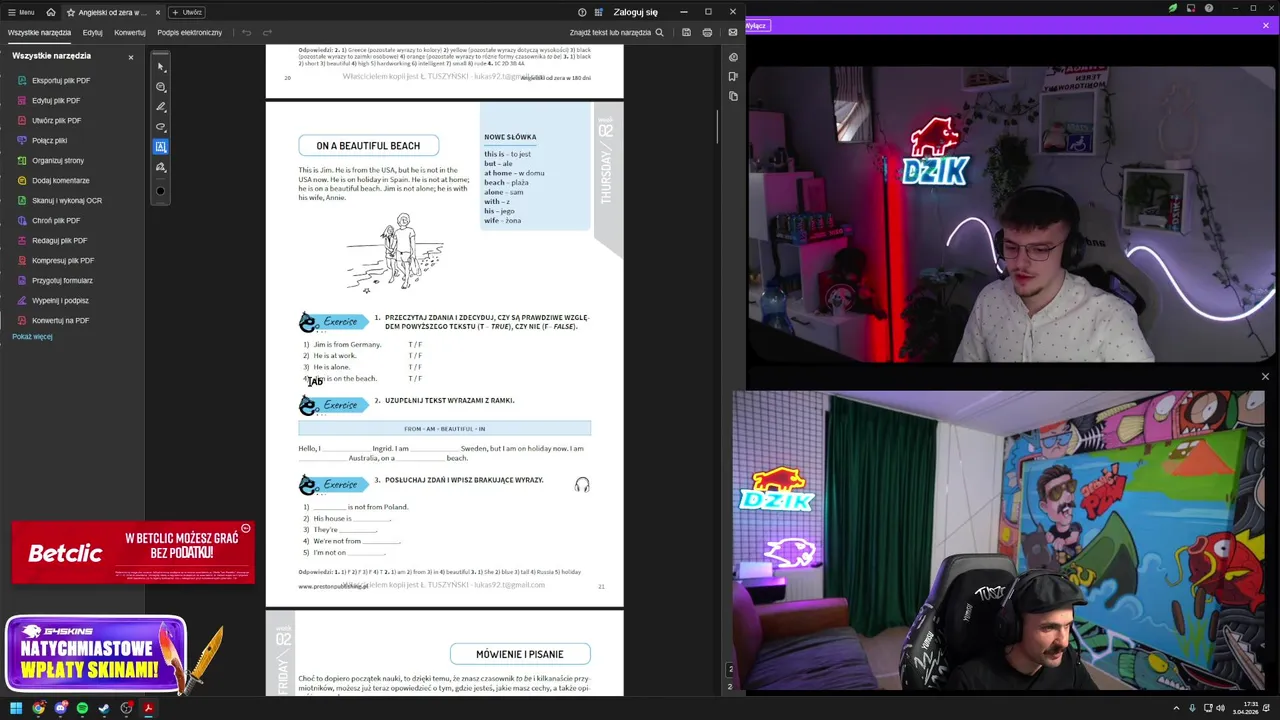Open the right rail bookmarks icon

(x=733, y=76)
